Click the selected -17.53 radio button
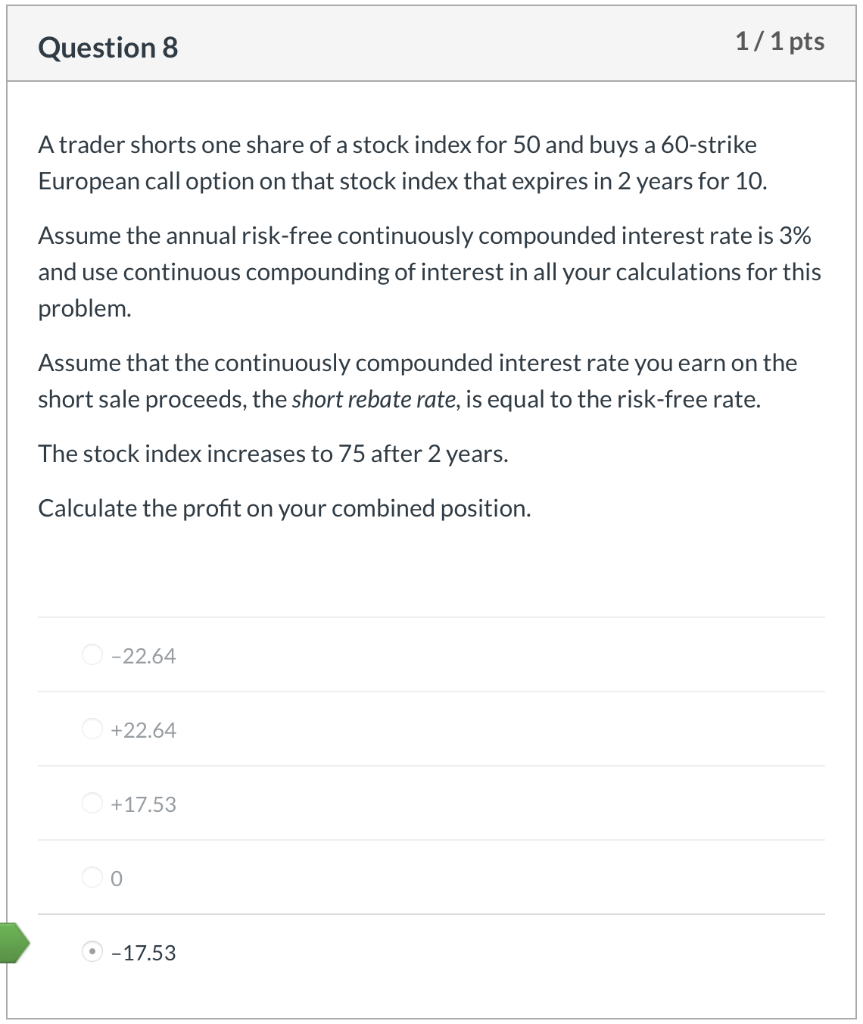The width and height of the screenshot is (863, 1024). pyautogui.click(x=90, y=951)
